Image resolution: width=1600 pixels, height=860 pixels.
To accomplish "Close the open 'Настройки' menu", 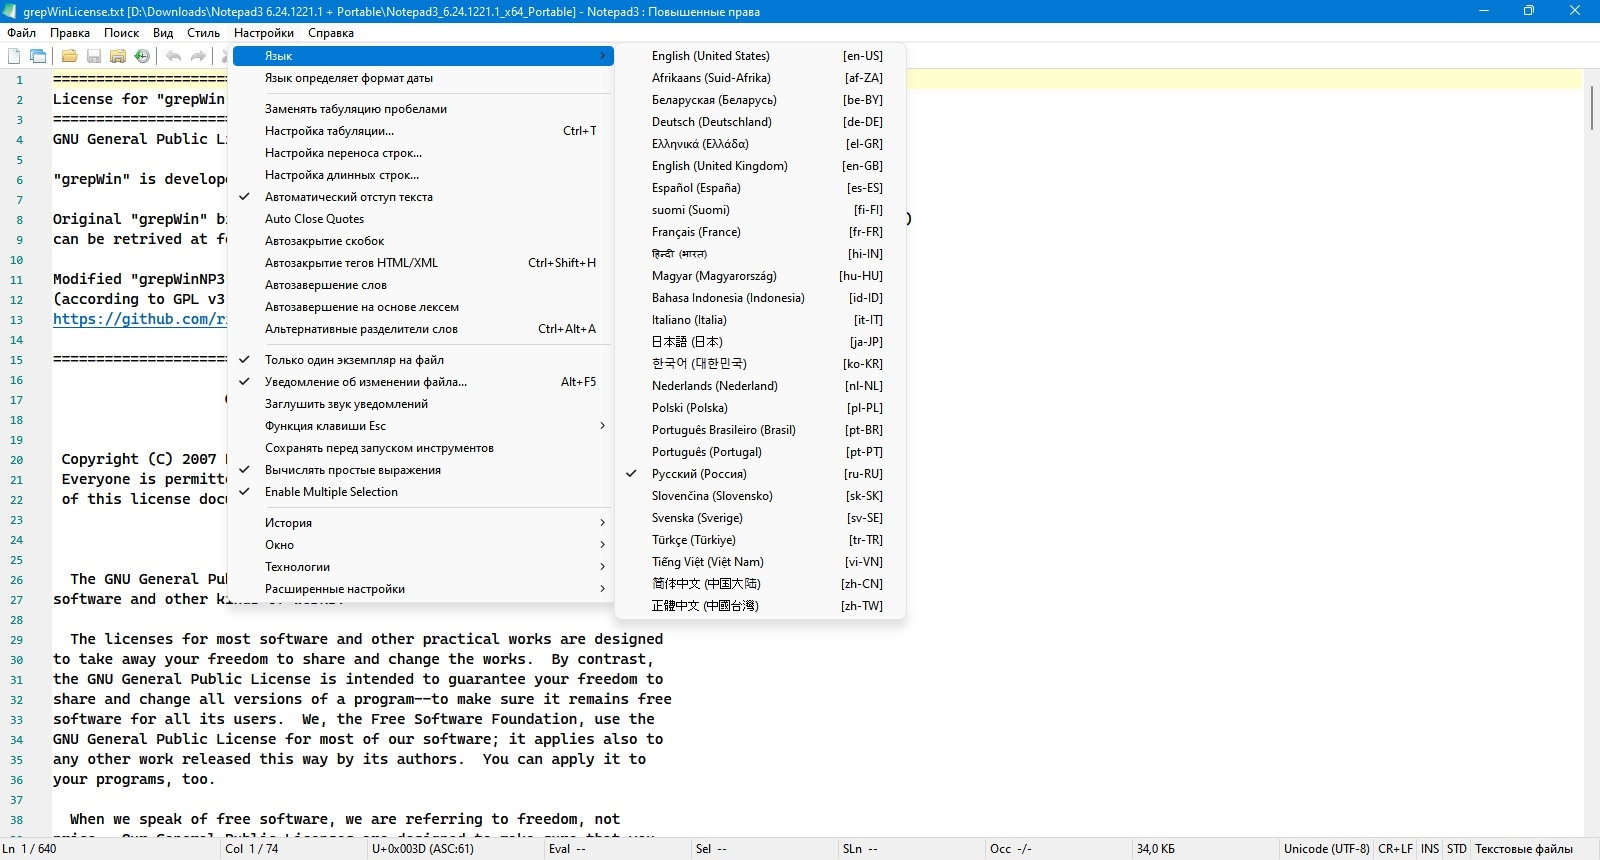I will coord(264,33).
